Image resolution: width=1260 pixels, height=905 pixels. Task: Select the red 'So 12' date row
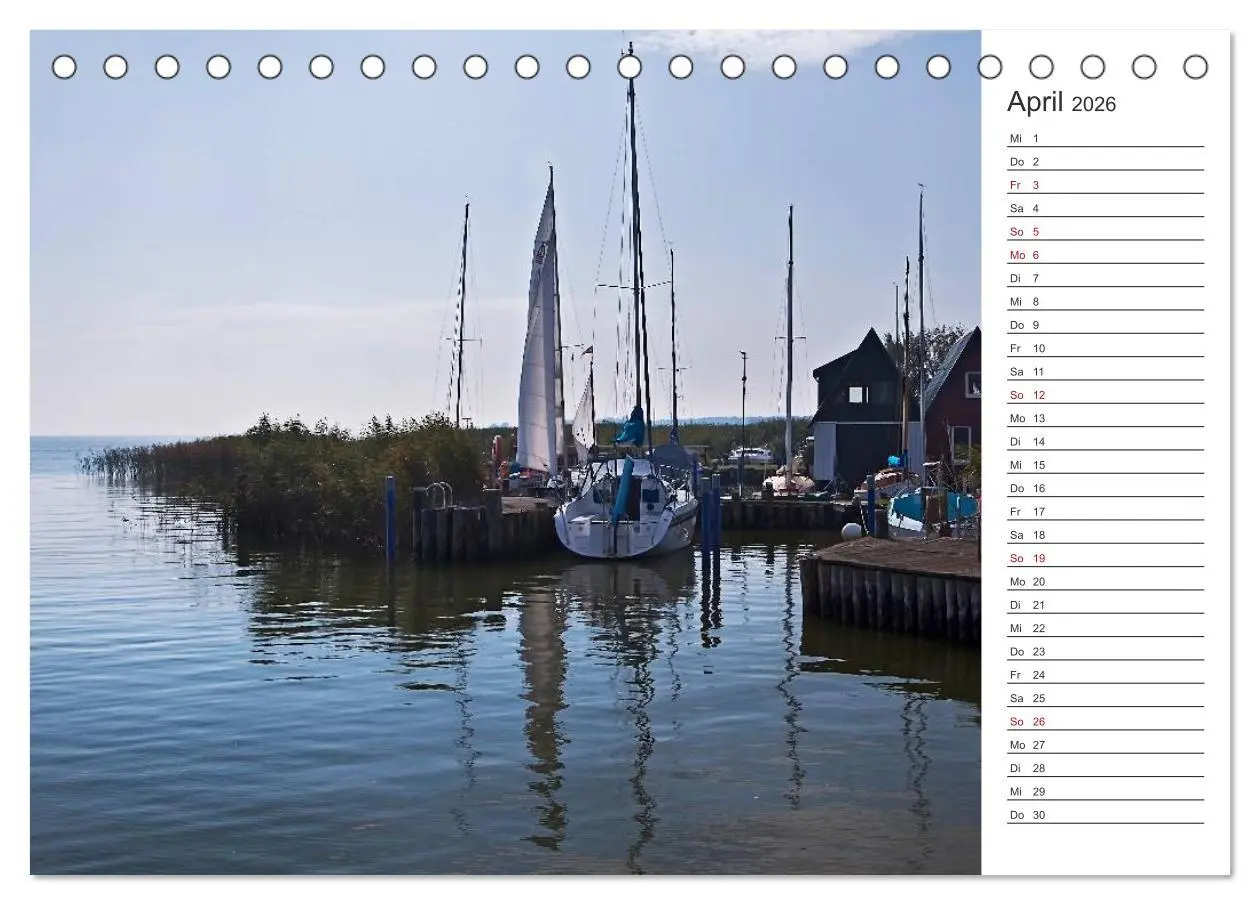[1105, 395]
